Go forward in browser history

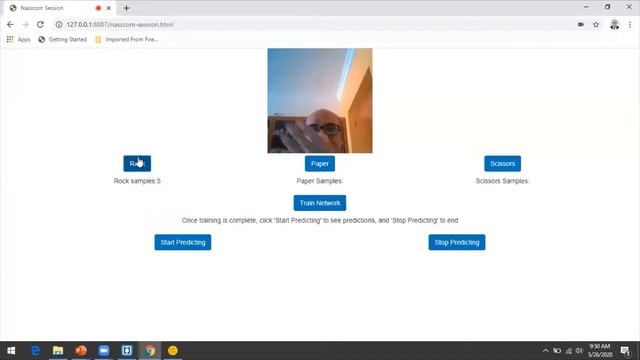coord(25,24)
